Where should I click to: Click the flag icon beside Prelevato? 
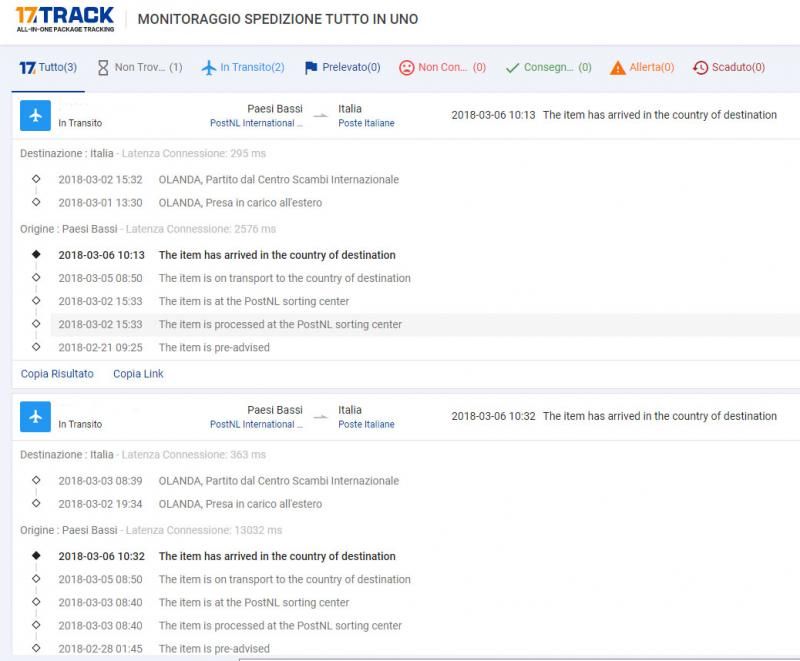click(x=311, y=67)
